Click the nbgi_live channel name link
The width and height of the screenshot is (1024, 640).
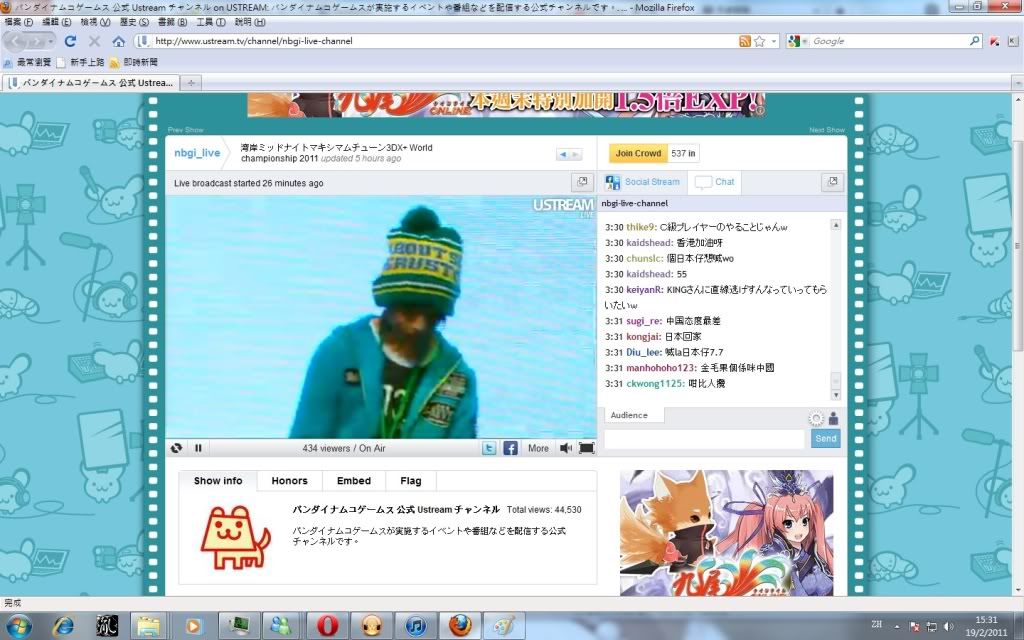197,153
